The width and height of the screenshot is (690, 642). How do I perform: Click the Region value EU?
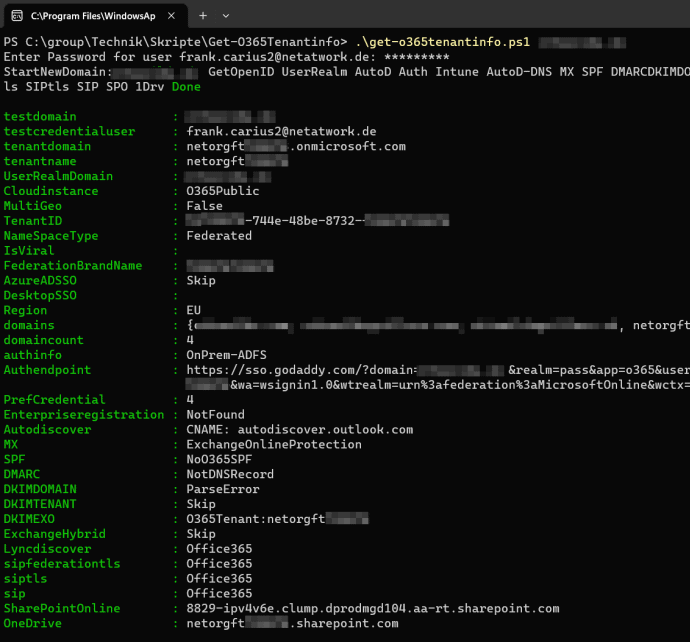point(194,310)
